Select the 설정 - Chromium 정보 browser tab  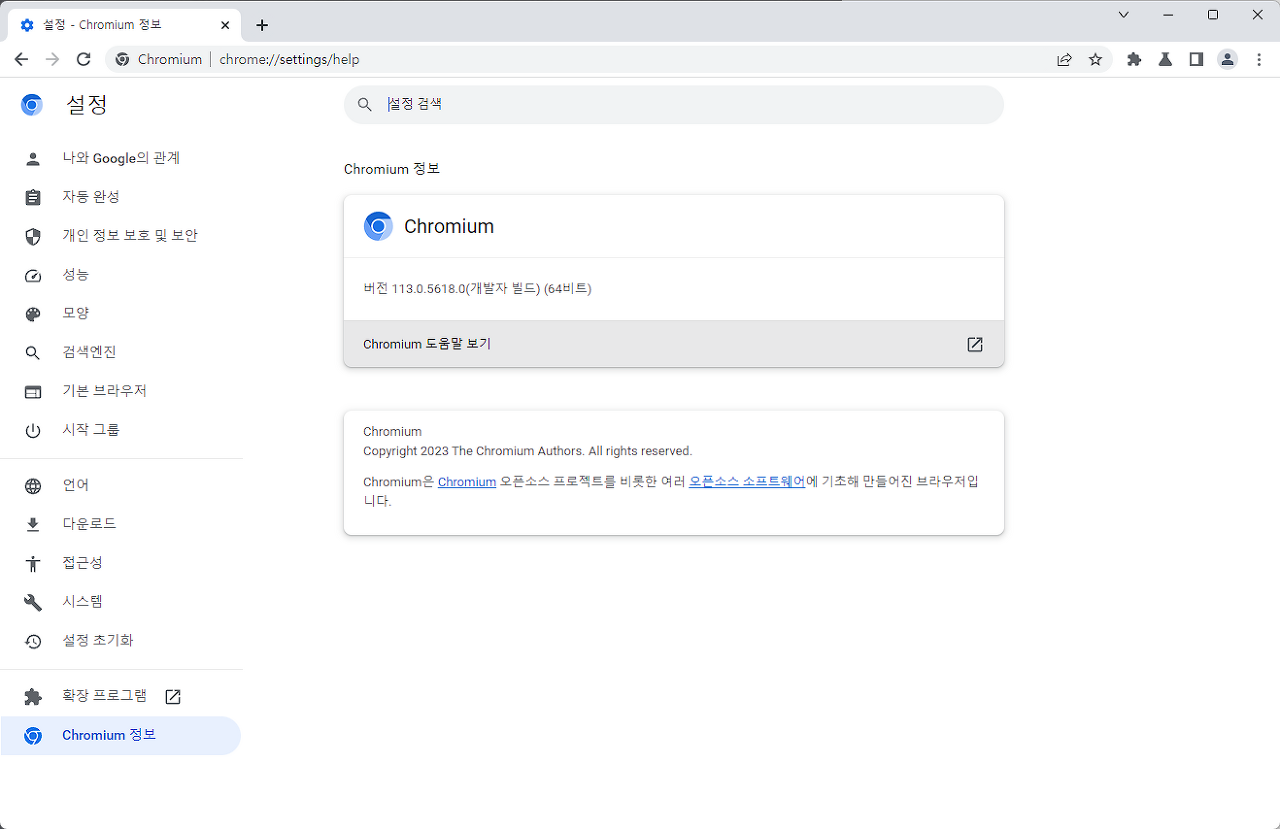coord(122,25)
